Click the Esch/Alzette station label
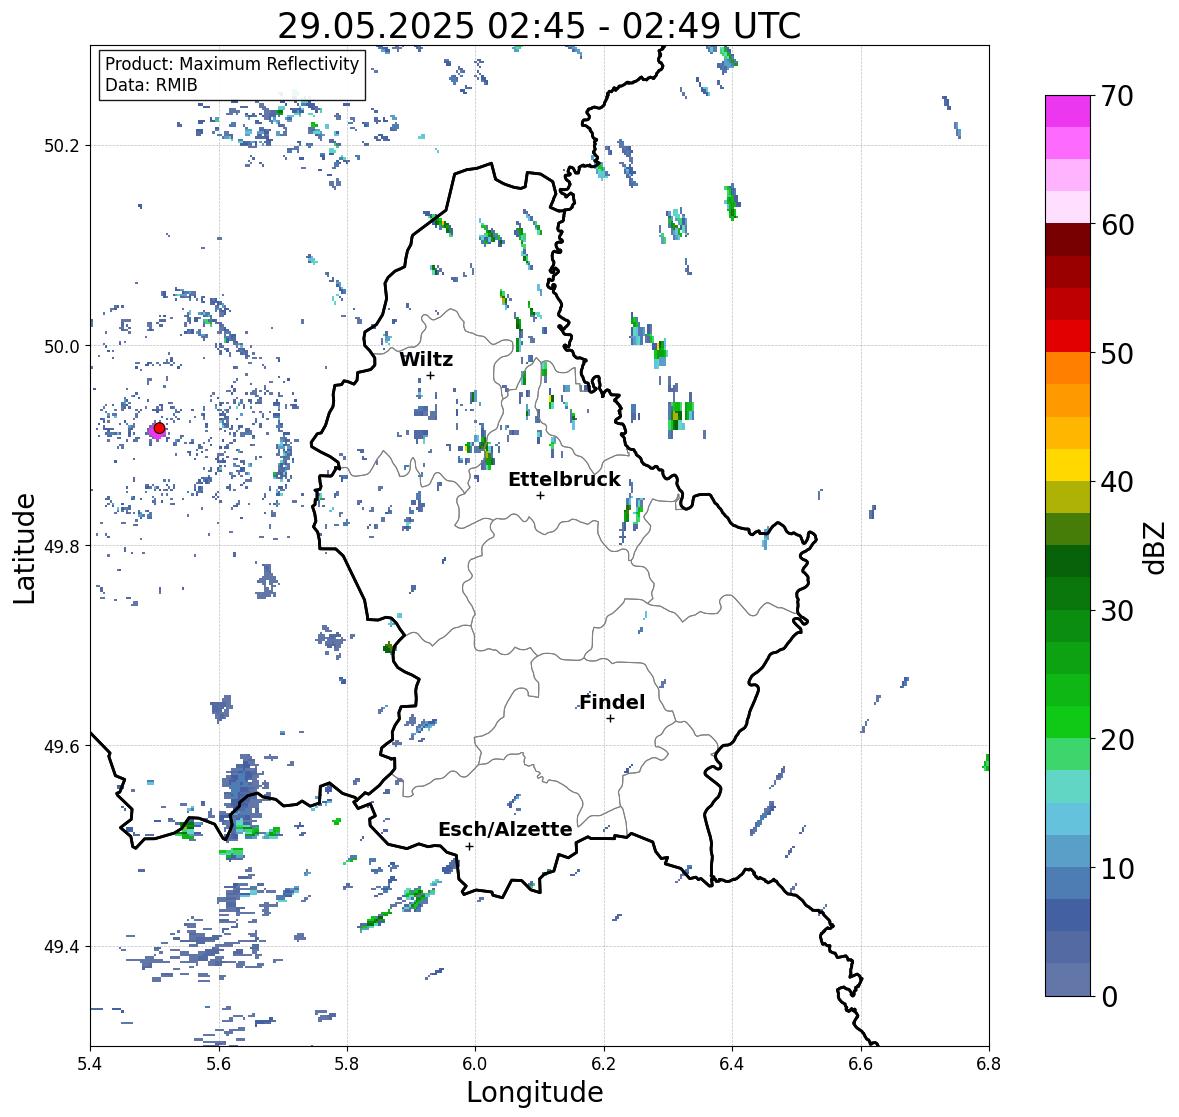Viewport: 1179px width, 1117px height. pos(505,829)
